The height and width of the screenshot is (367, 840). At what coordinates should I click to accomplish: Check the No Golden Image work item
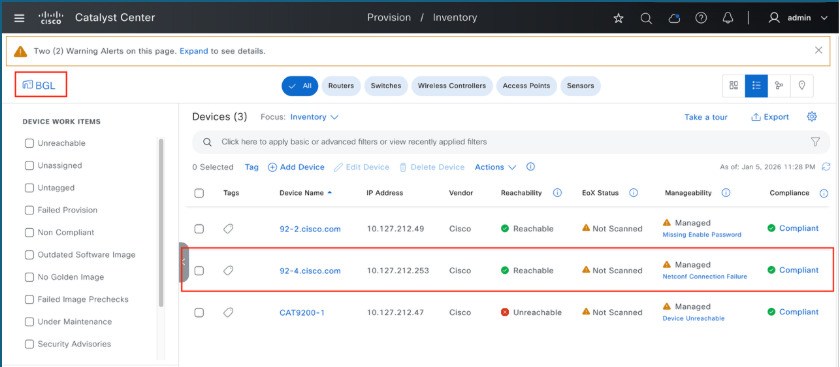[29, 277]
